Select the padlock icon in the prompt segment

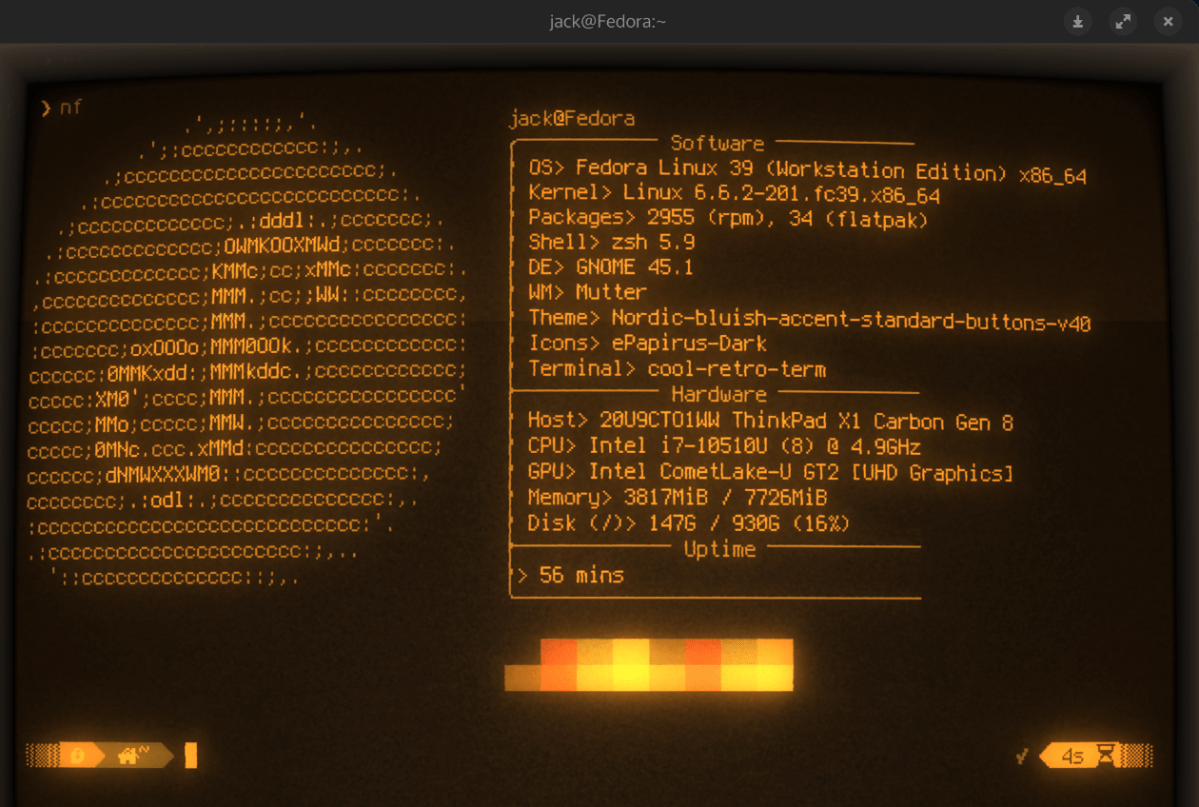pyautogui.click(x=77, y=755)
